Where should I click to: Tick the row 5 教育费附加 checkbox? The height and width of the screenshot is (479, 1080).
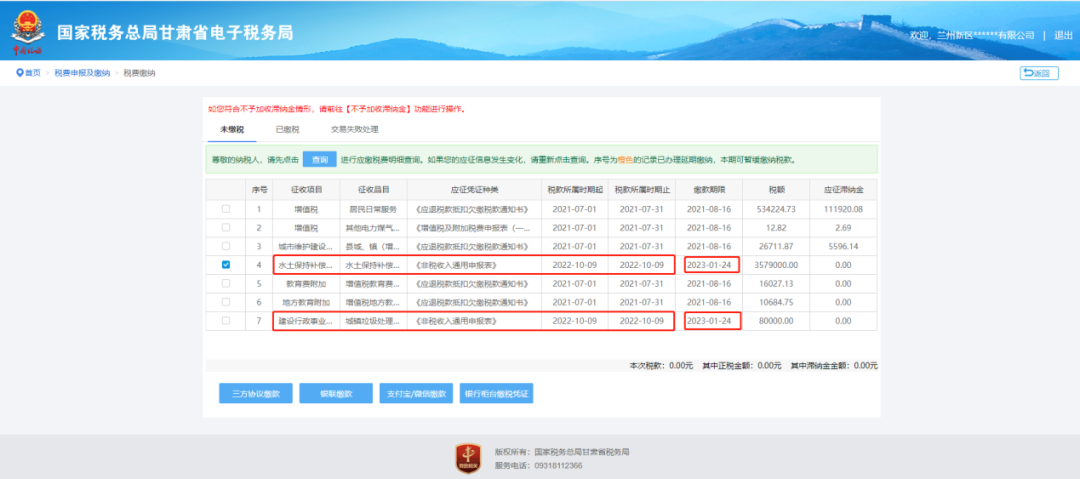pyautogui.click(x=226, y=283)
